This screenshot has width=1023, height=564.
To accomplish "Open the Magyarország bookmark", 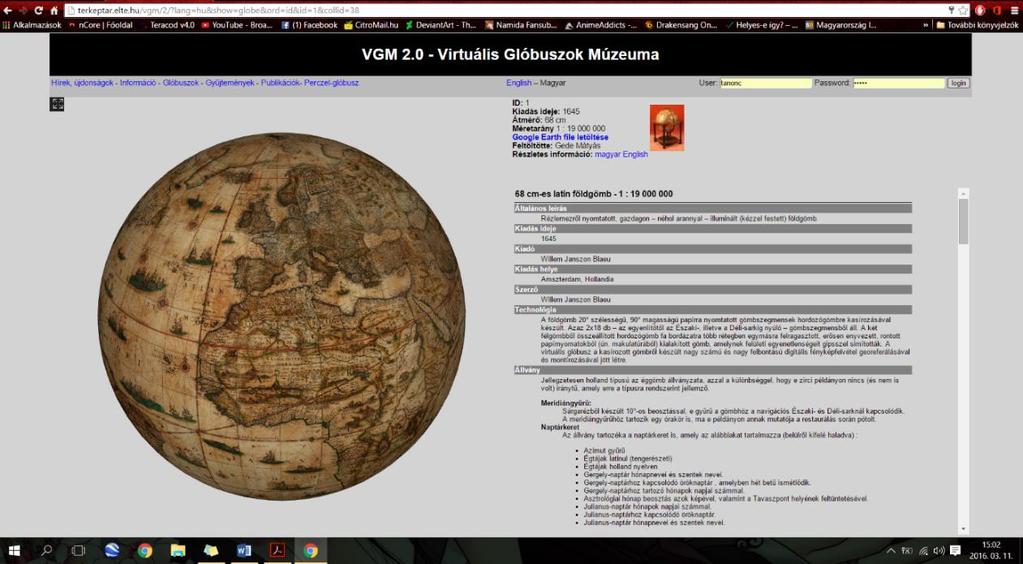I will tap(841, 25).
